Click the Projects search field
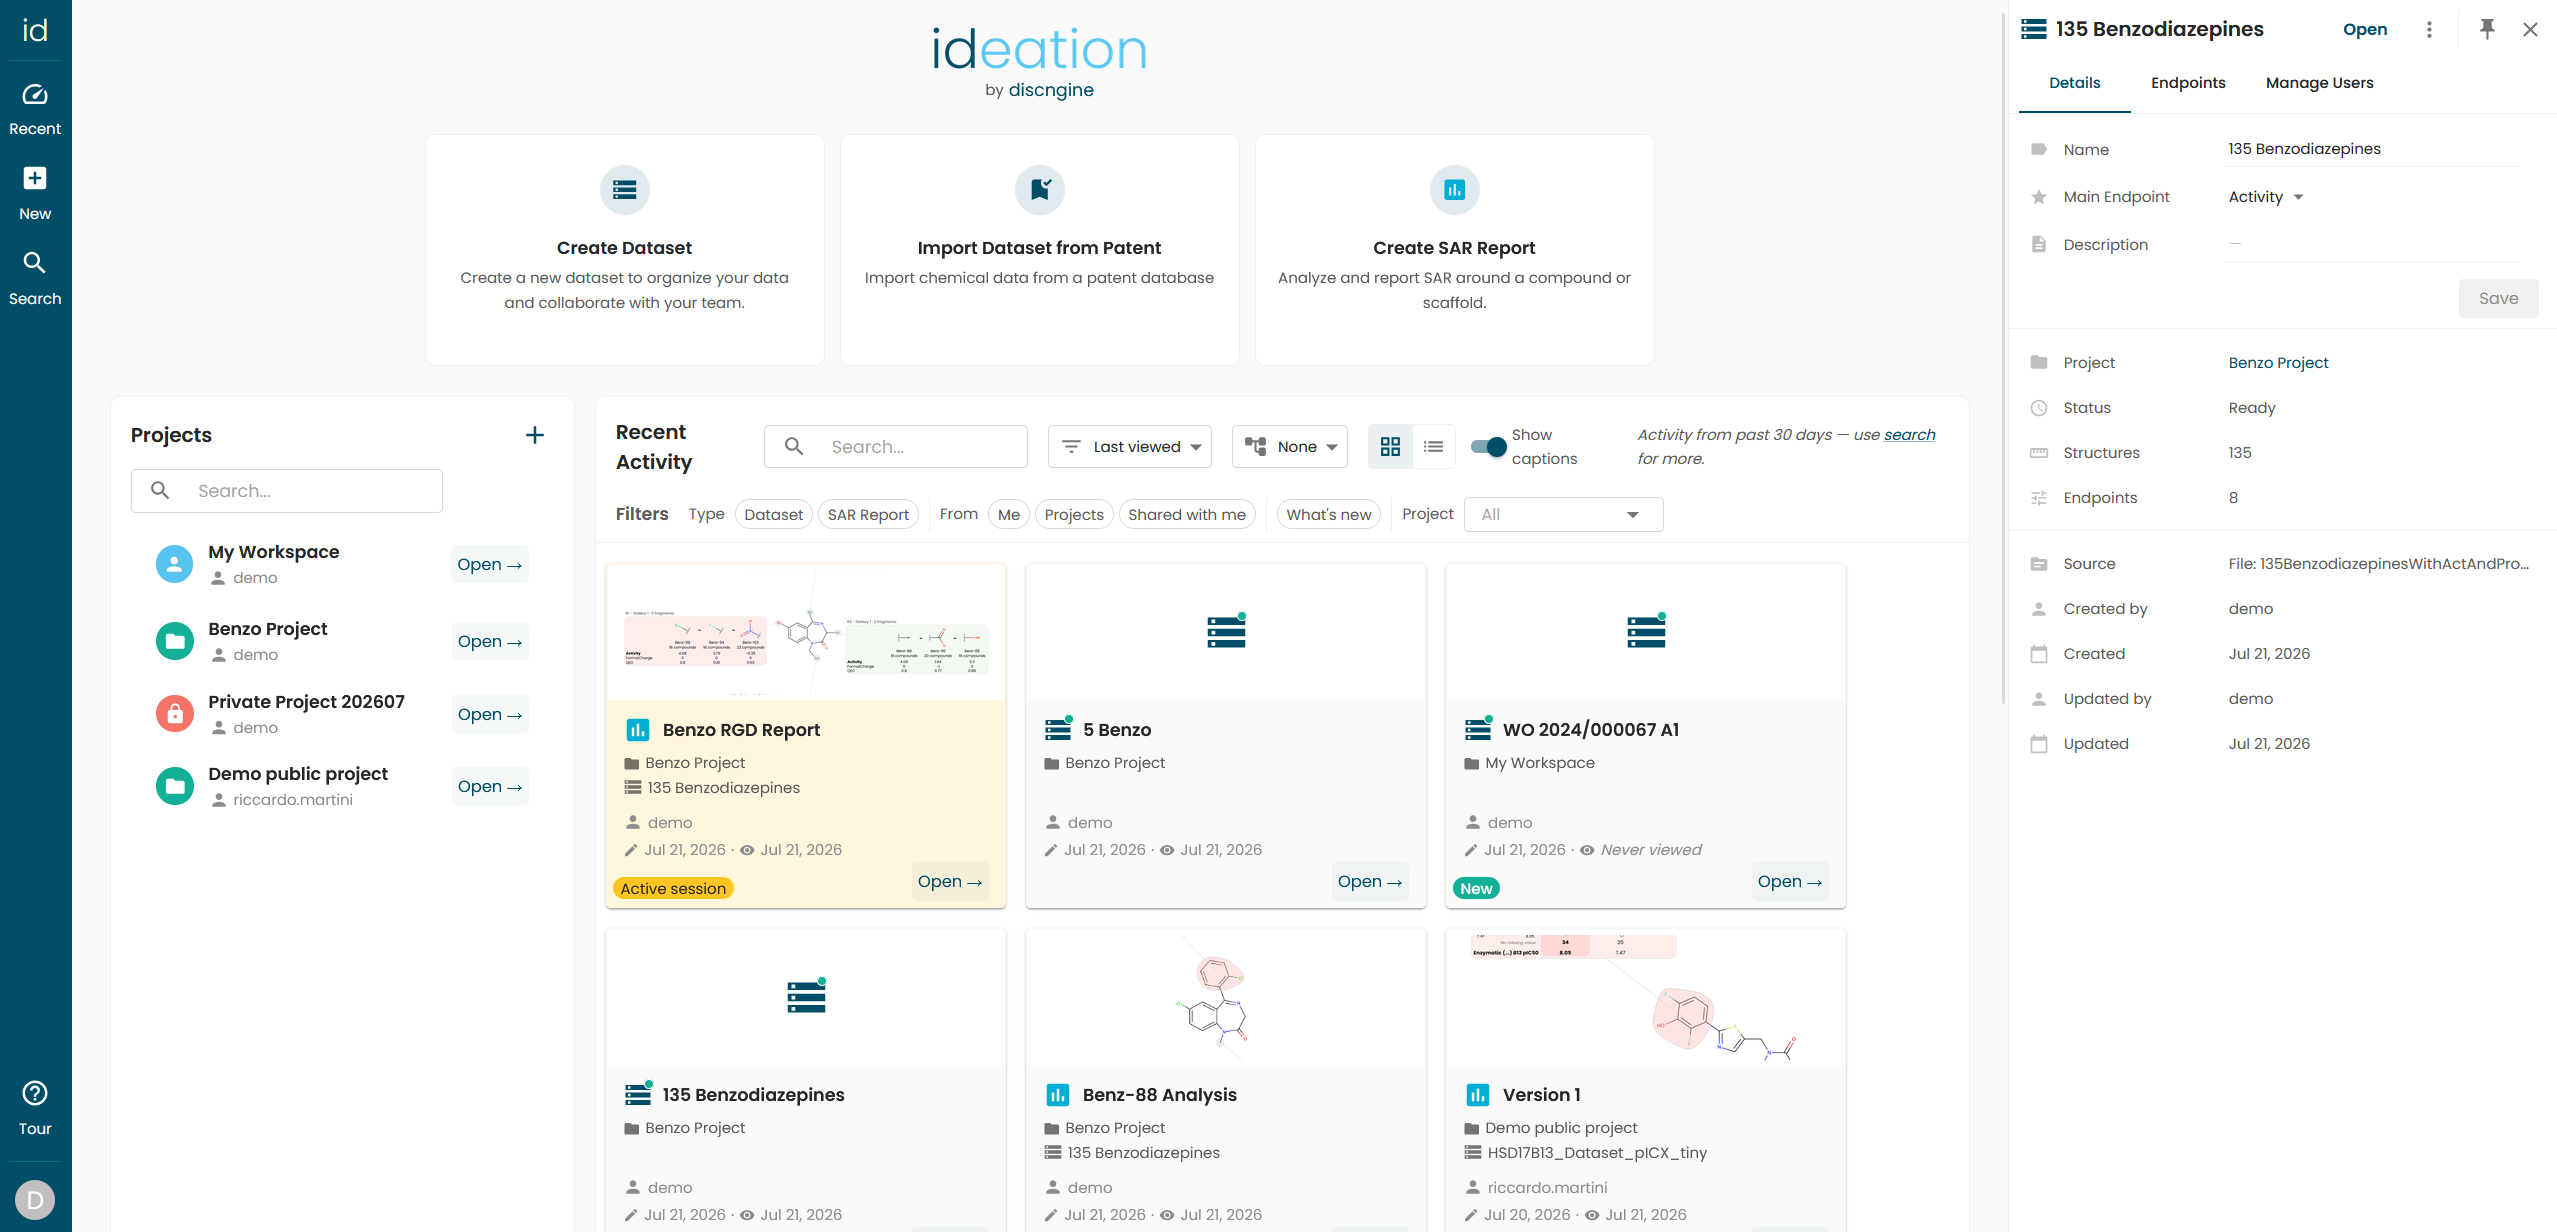The width and height of the screenshot is (2557, 1232). 287,491
